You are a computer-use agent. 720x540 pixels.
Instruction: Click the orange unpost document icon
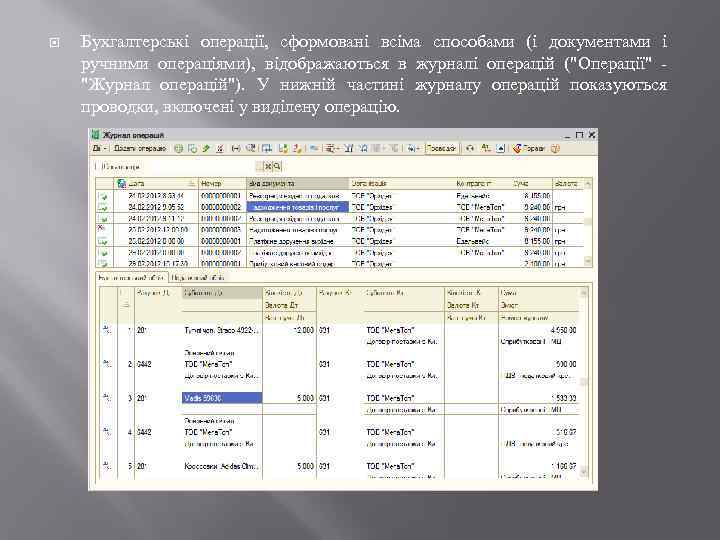tap(298, 149)
